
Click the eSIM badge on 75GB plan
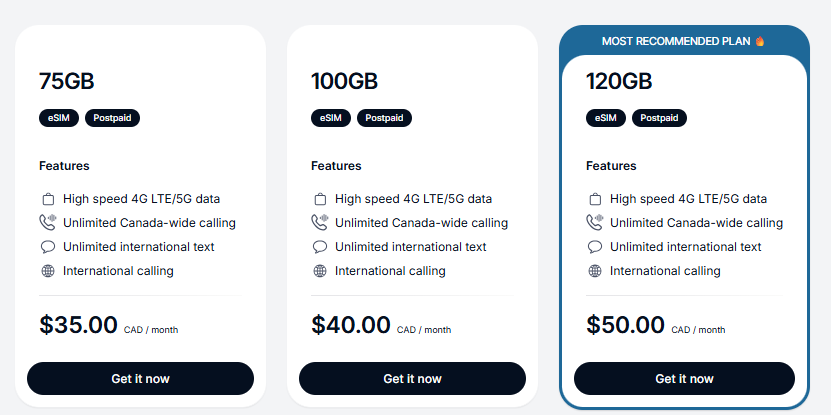[58, 118]
